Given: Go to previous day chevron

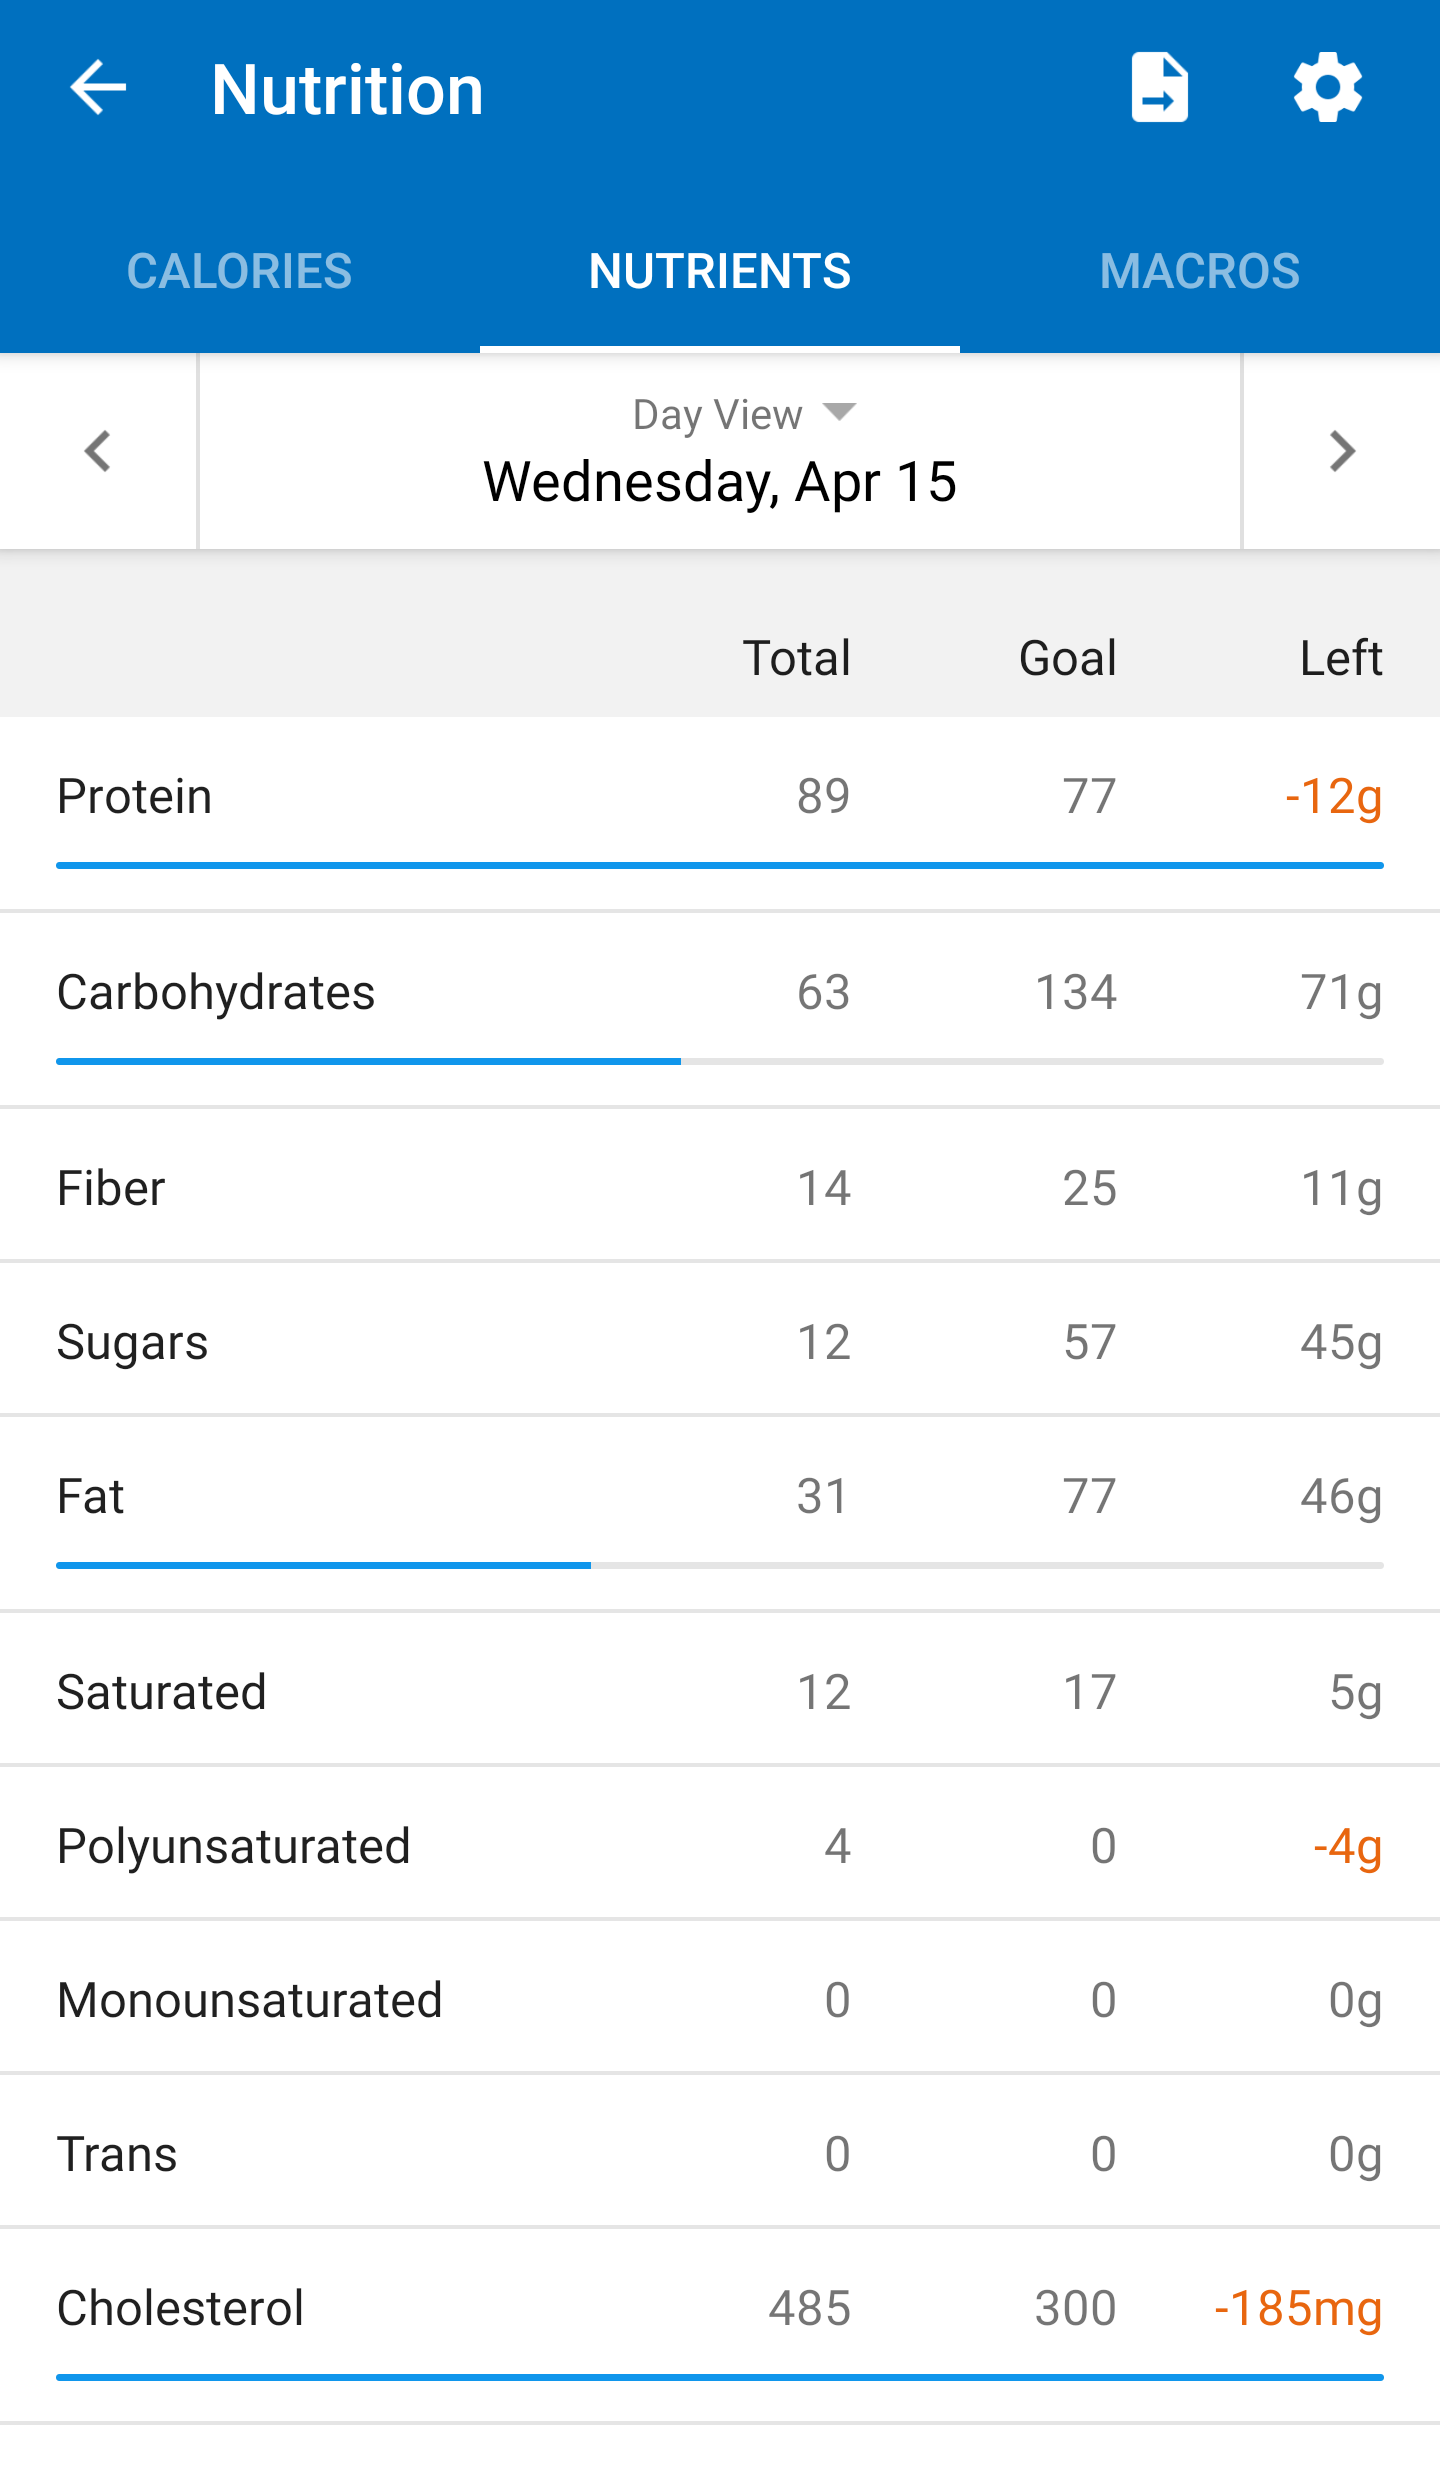Looking at the screenshot, I should pyautogui.click(x=98, y=451).
